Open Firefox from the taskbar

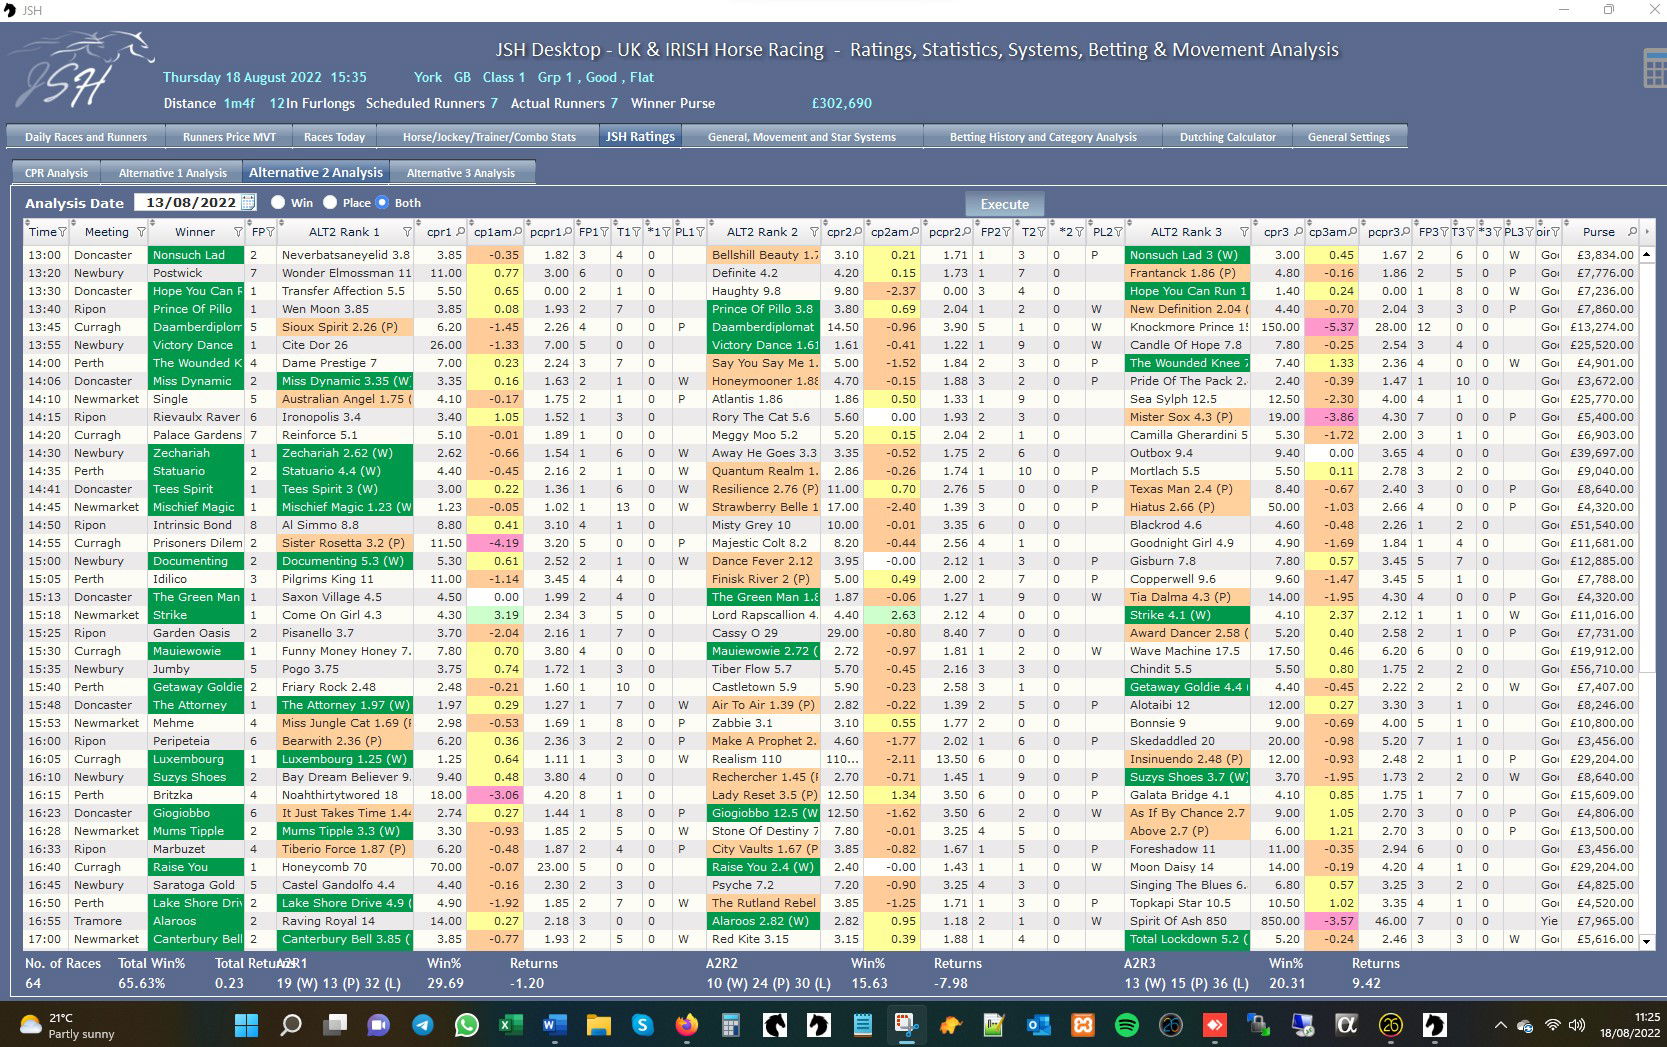pyautogui.click(x=686, y=1025)
